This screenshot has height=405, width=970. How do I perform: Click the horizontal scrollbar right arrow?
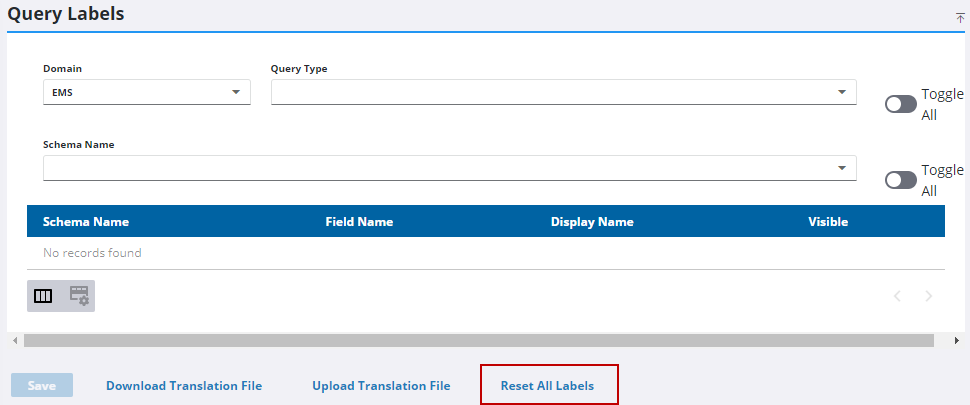tap(957, 341)
